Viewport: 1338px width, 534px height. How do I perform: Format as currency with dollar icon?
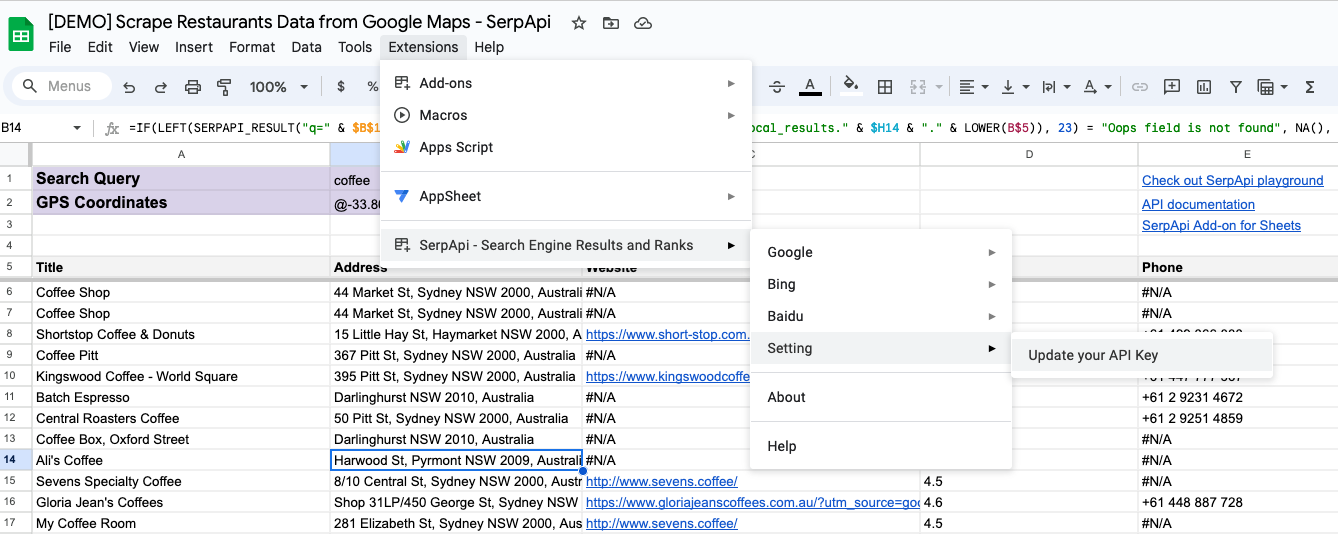click(x=342, y=87)
